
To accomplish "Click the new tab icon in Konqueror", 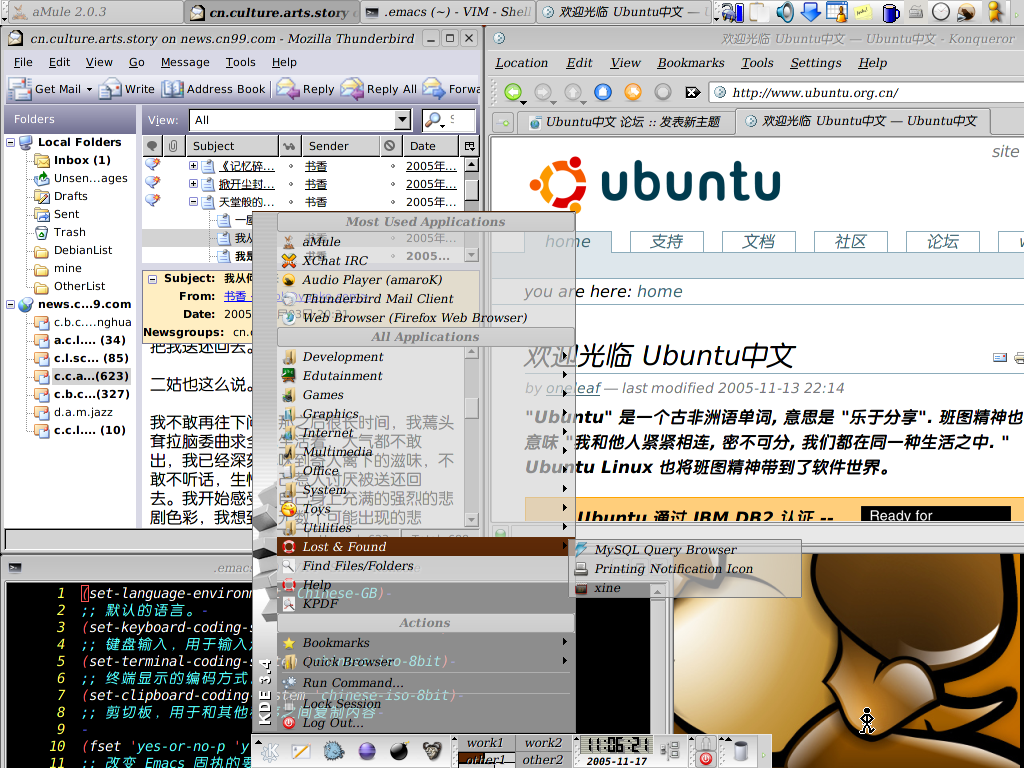I will tap(504, 122).
